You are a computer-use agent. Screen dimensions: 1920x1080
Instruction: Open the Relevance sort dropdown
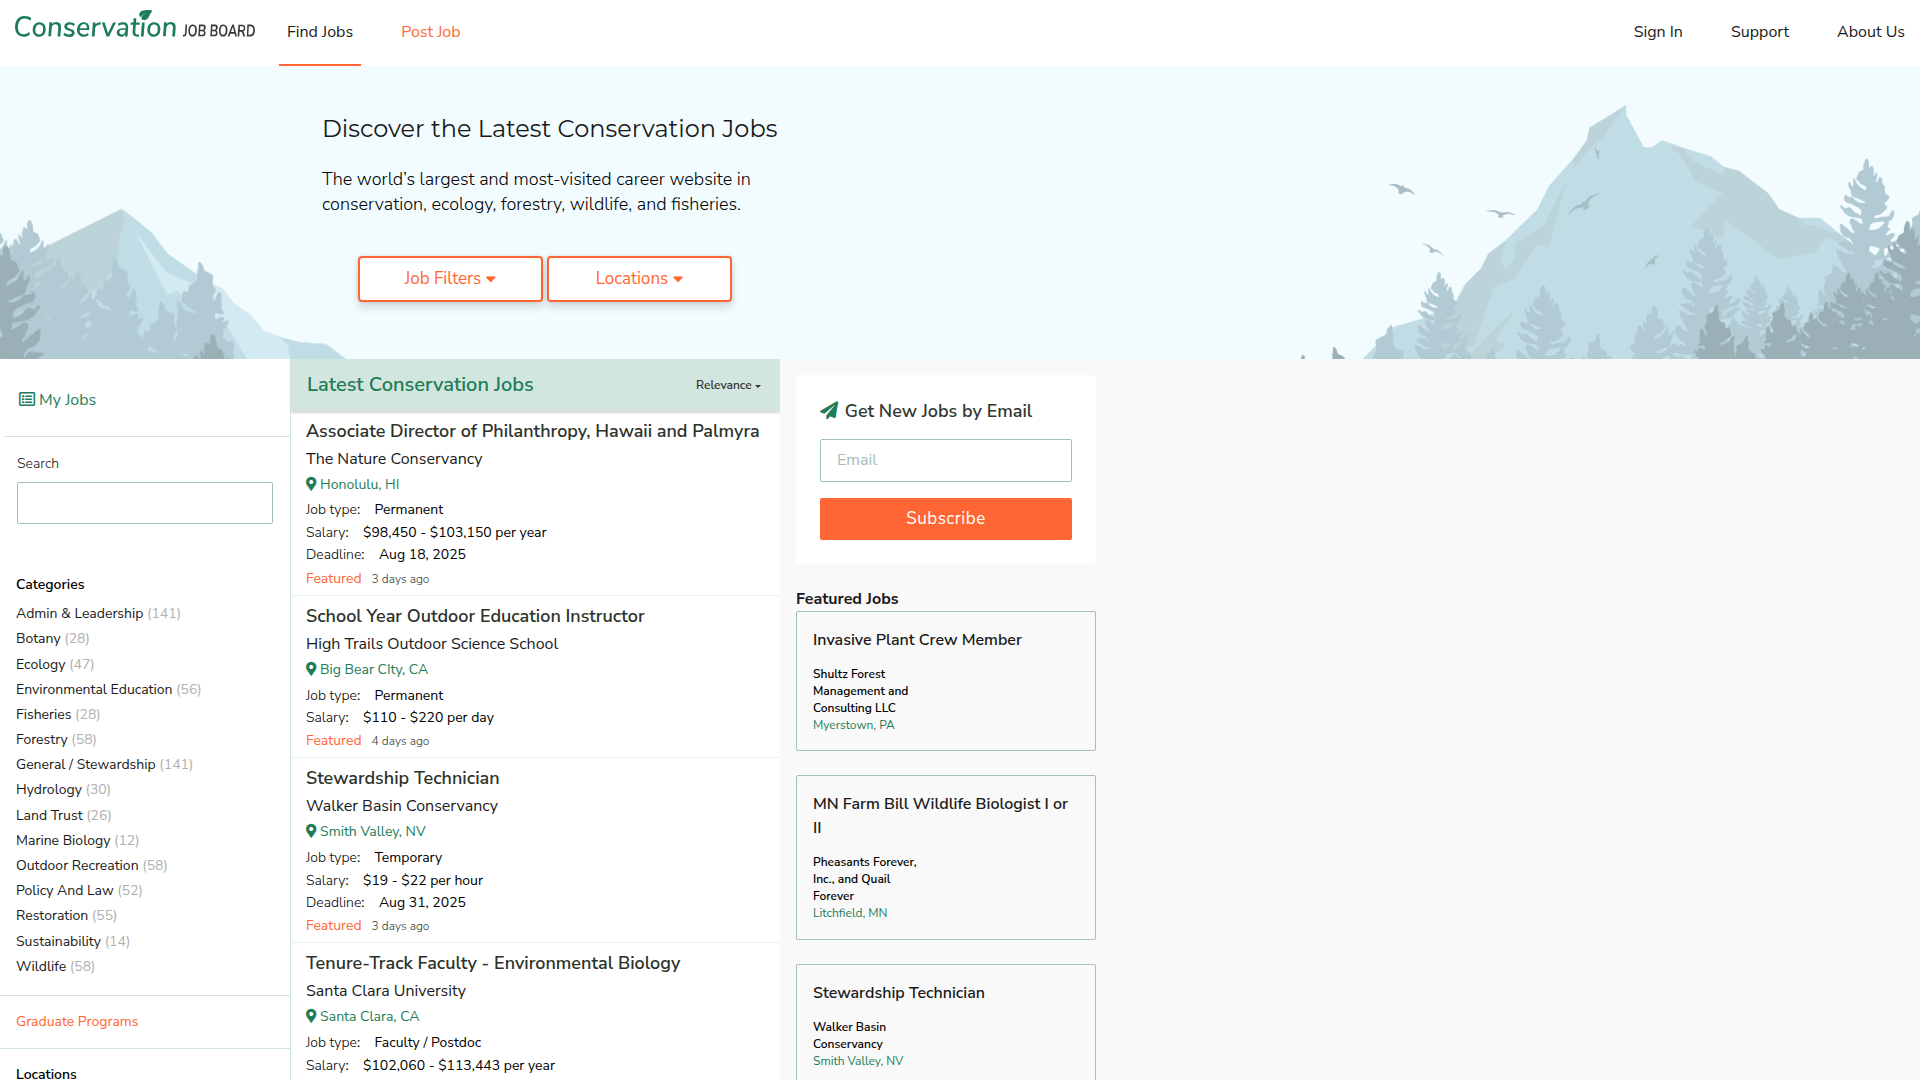coord(728,385)
